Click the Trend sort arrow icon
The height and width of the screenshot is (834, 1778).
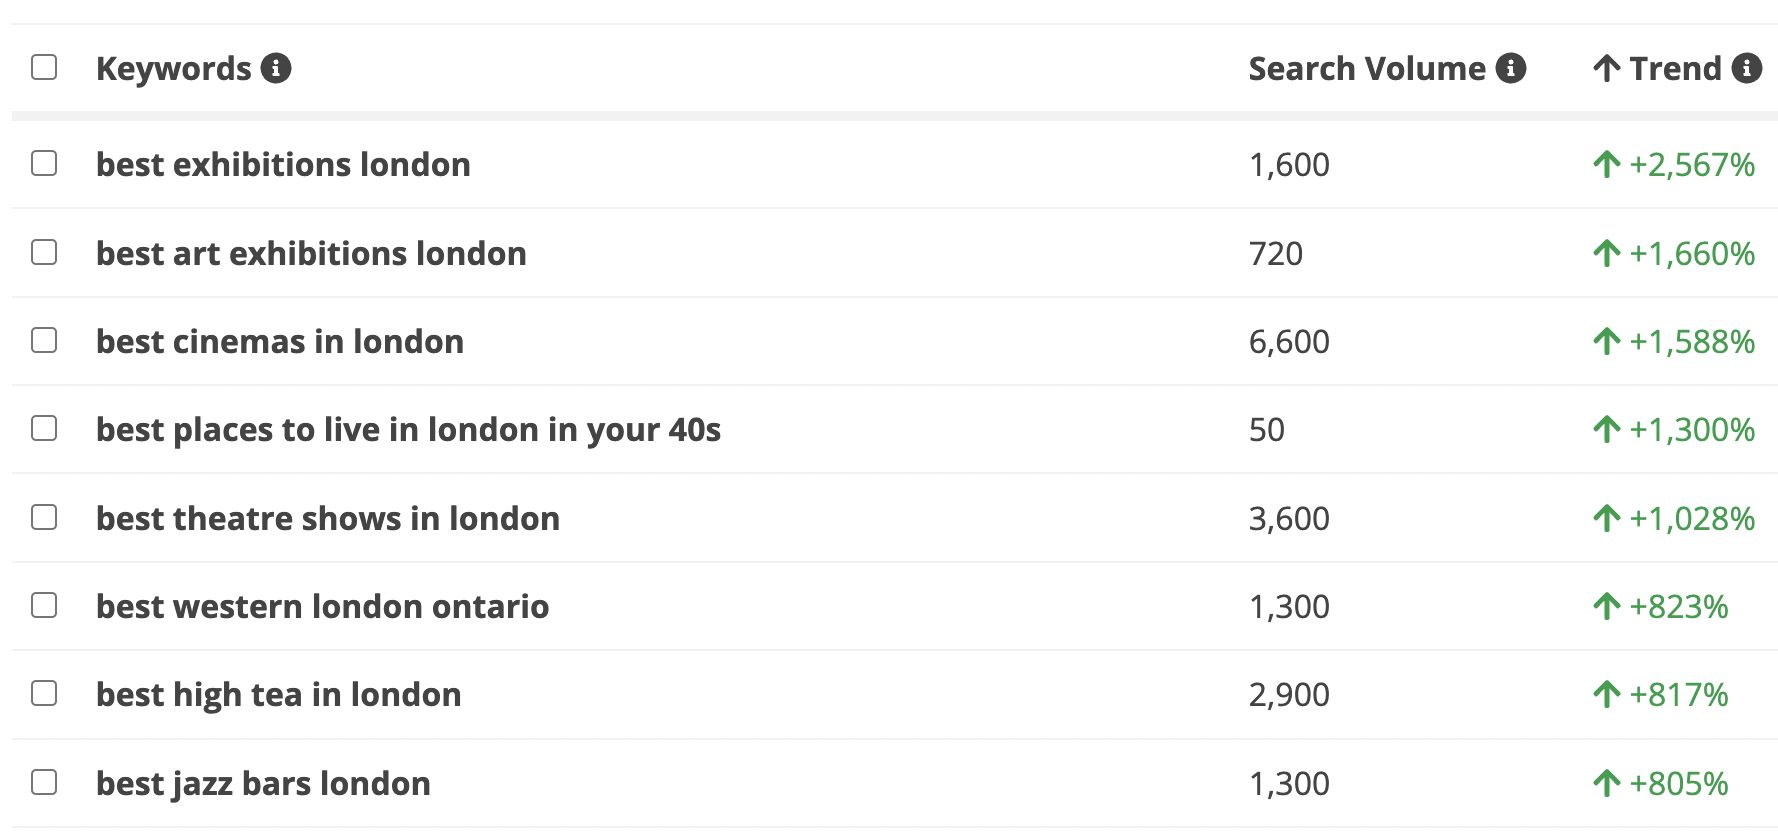(x=1607, y=68)
